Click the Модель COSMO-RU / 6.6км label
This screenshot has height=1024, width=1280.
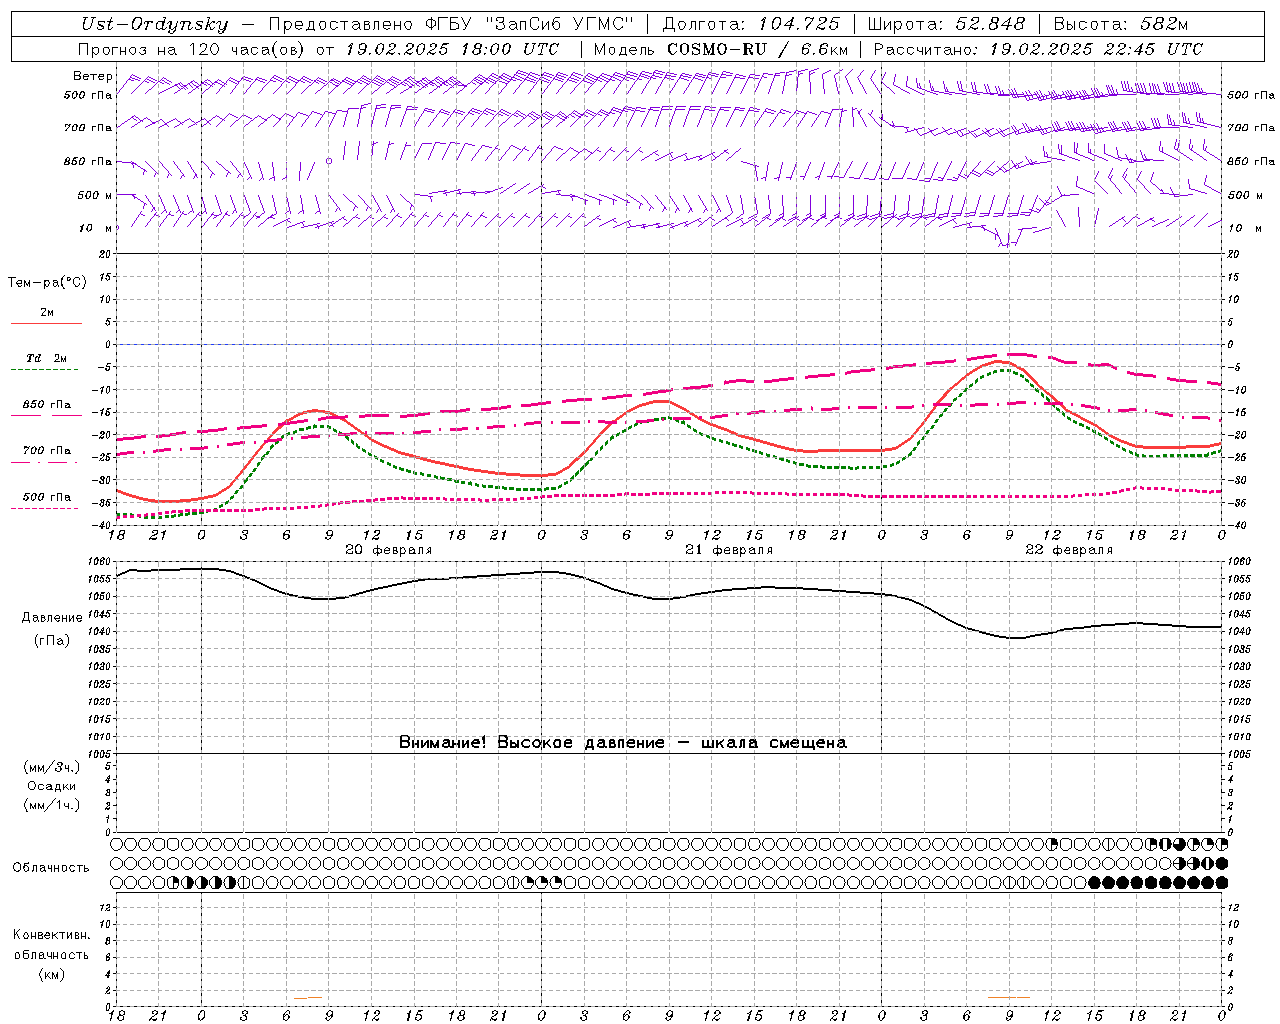720,49
